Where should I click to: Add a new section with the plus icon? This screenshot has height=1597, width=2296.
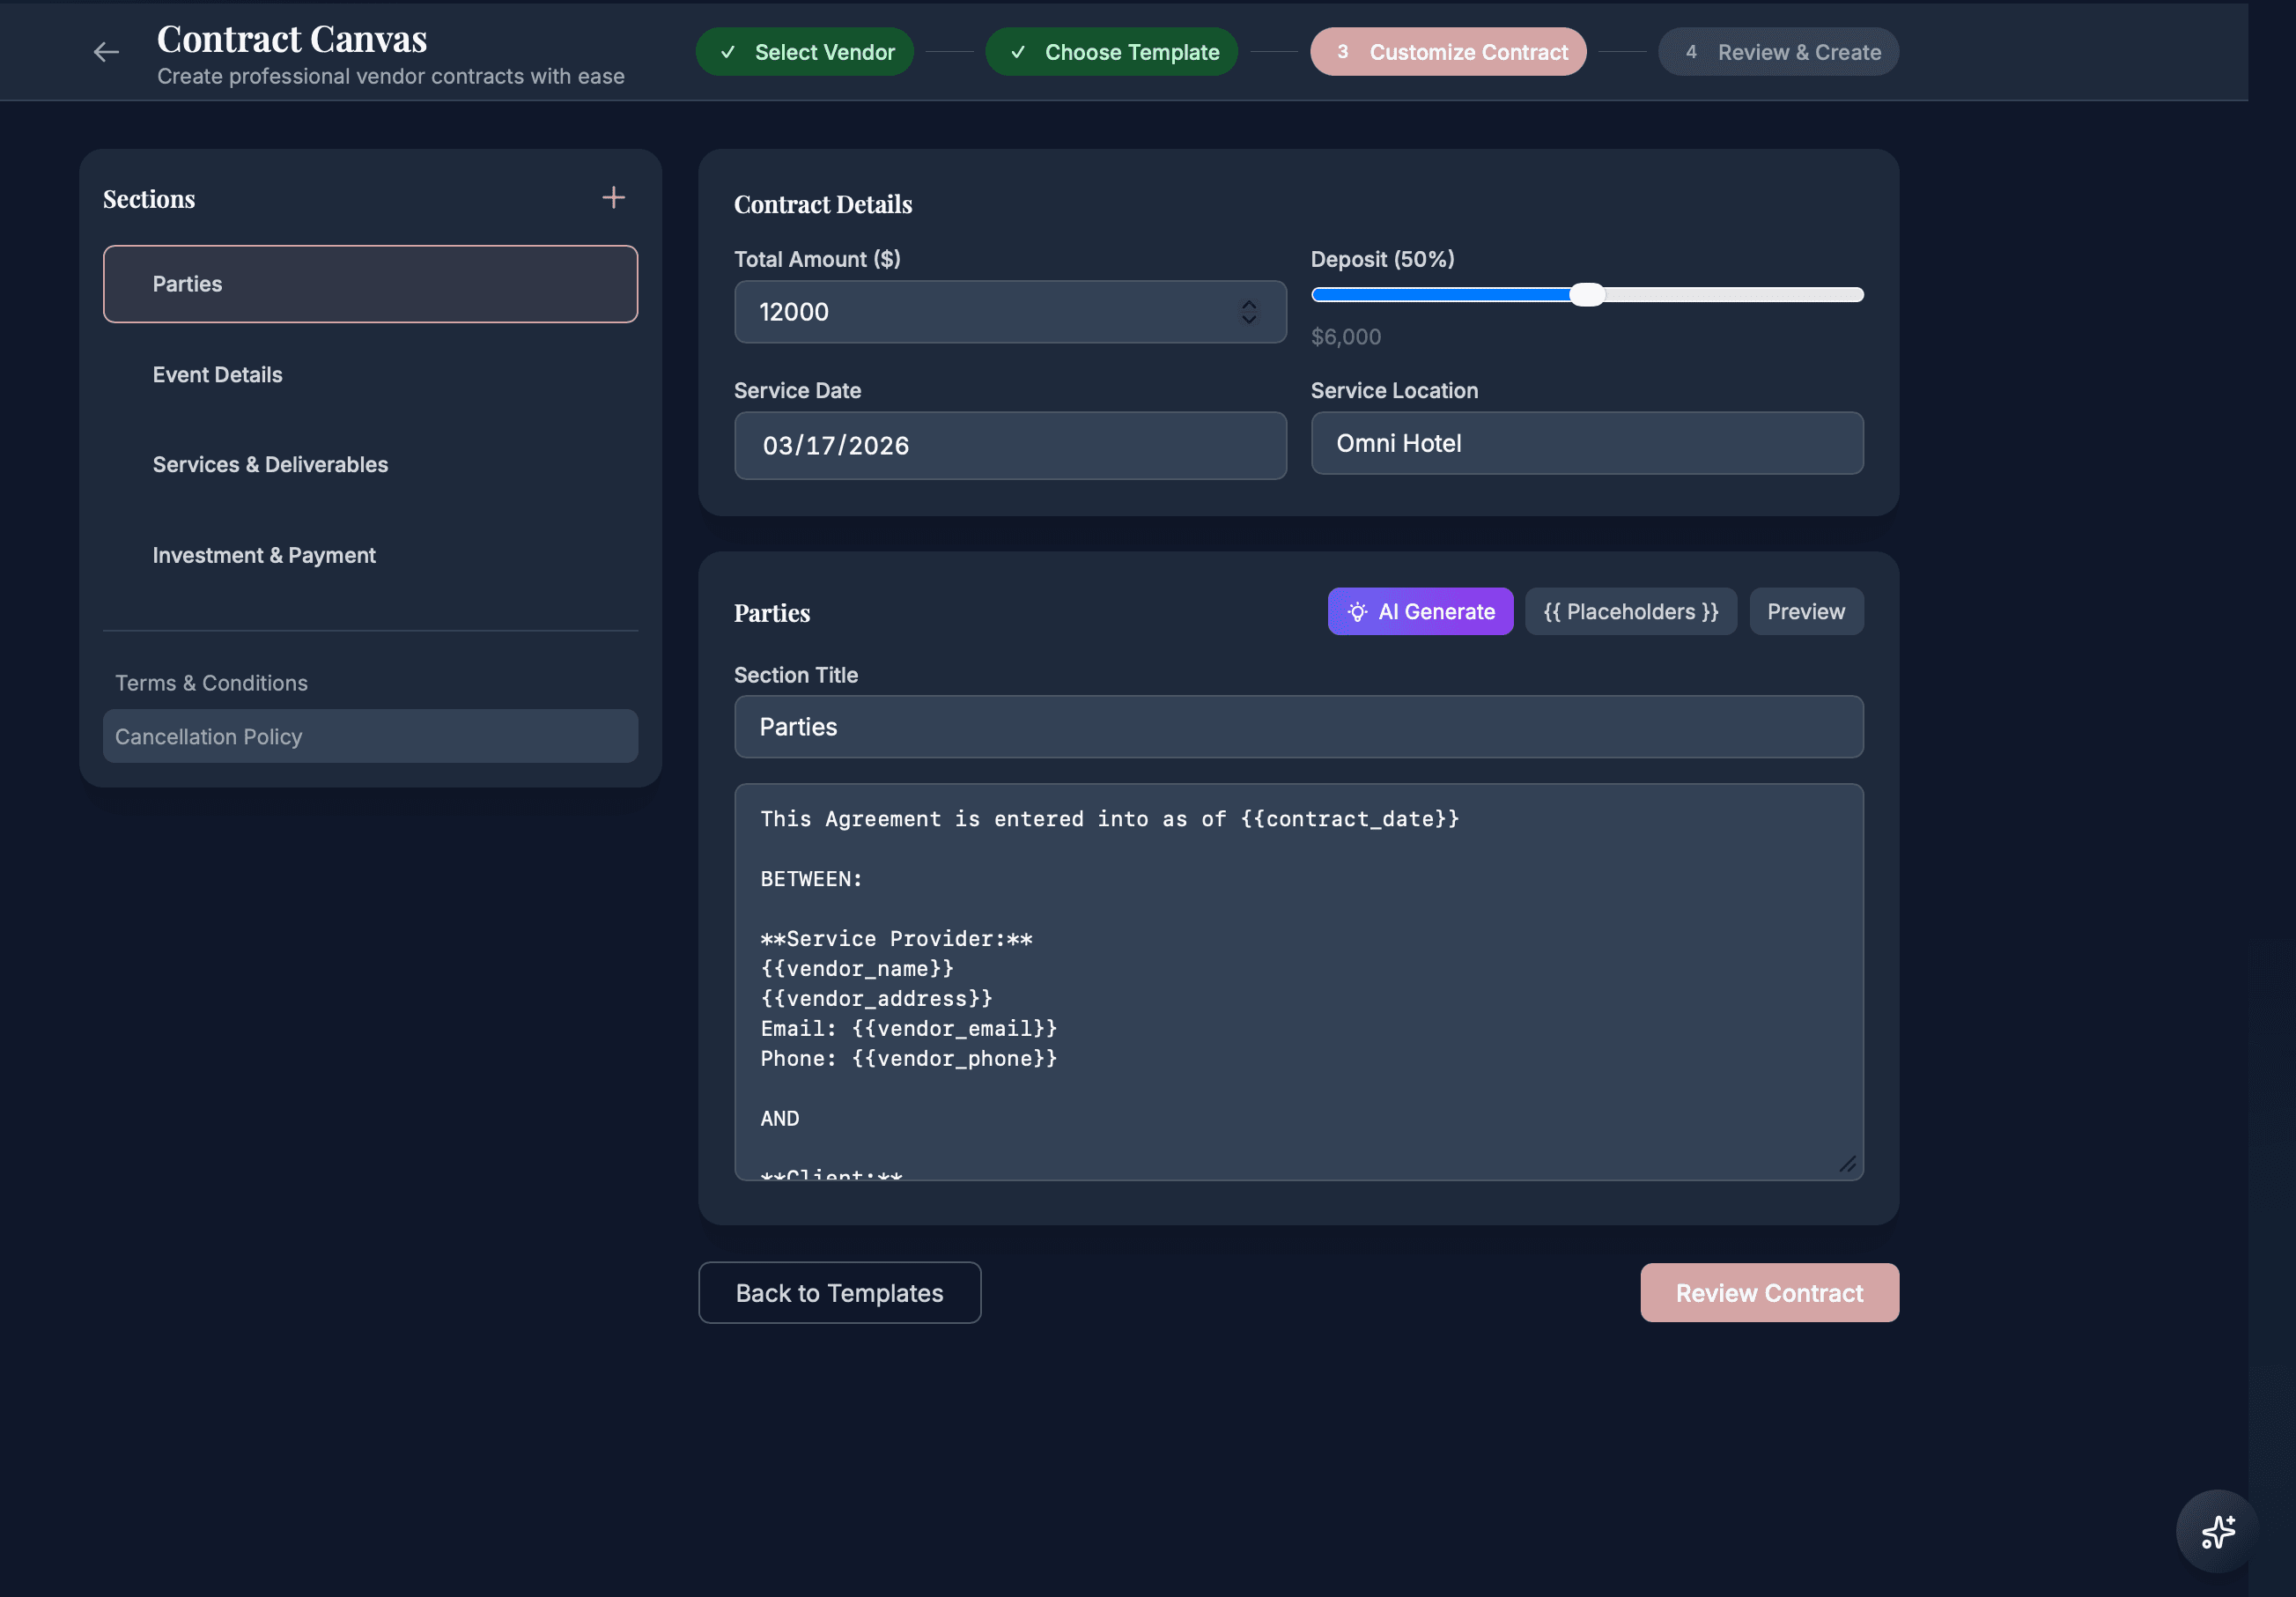(613, 197)
